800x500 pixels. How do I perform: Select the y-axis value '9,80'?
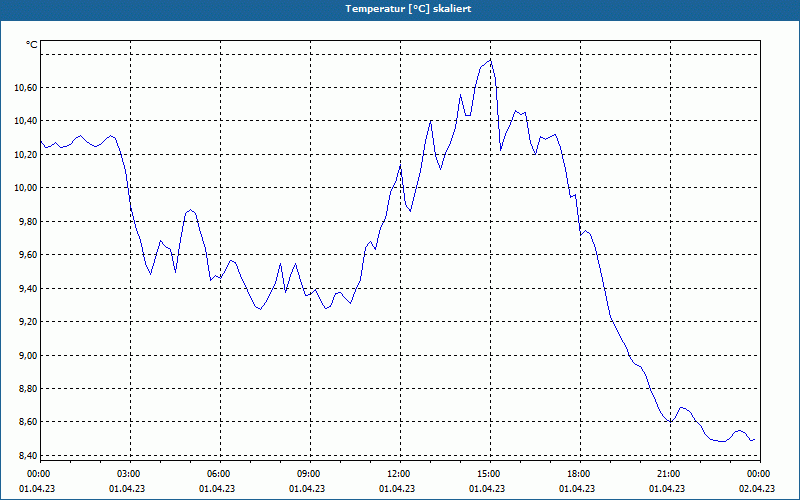pyautogui.click(x=28, y=221)
